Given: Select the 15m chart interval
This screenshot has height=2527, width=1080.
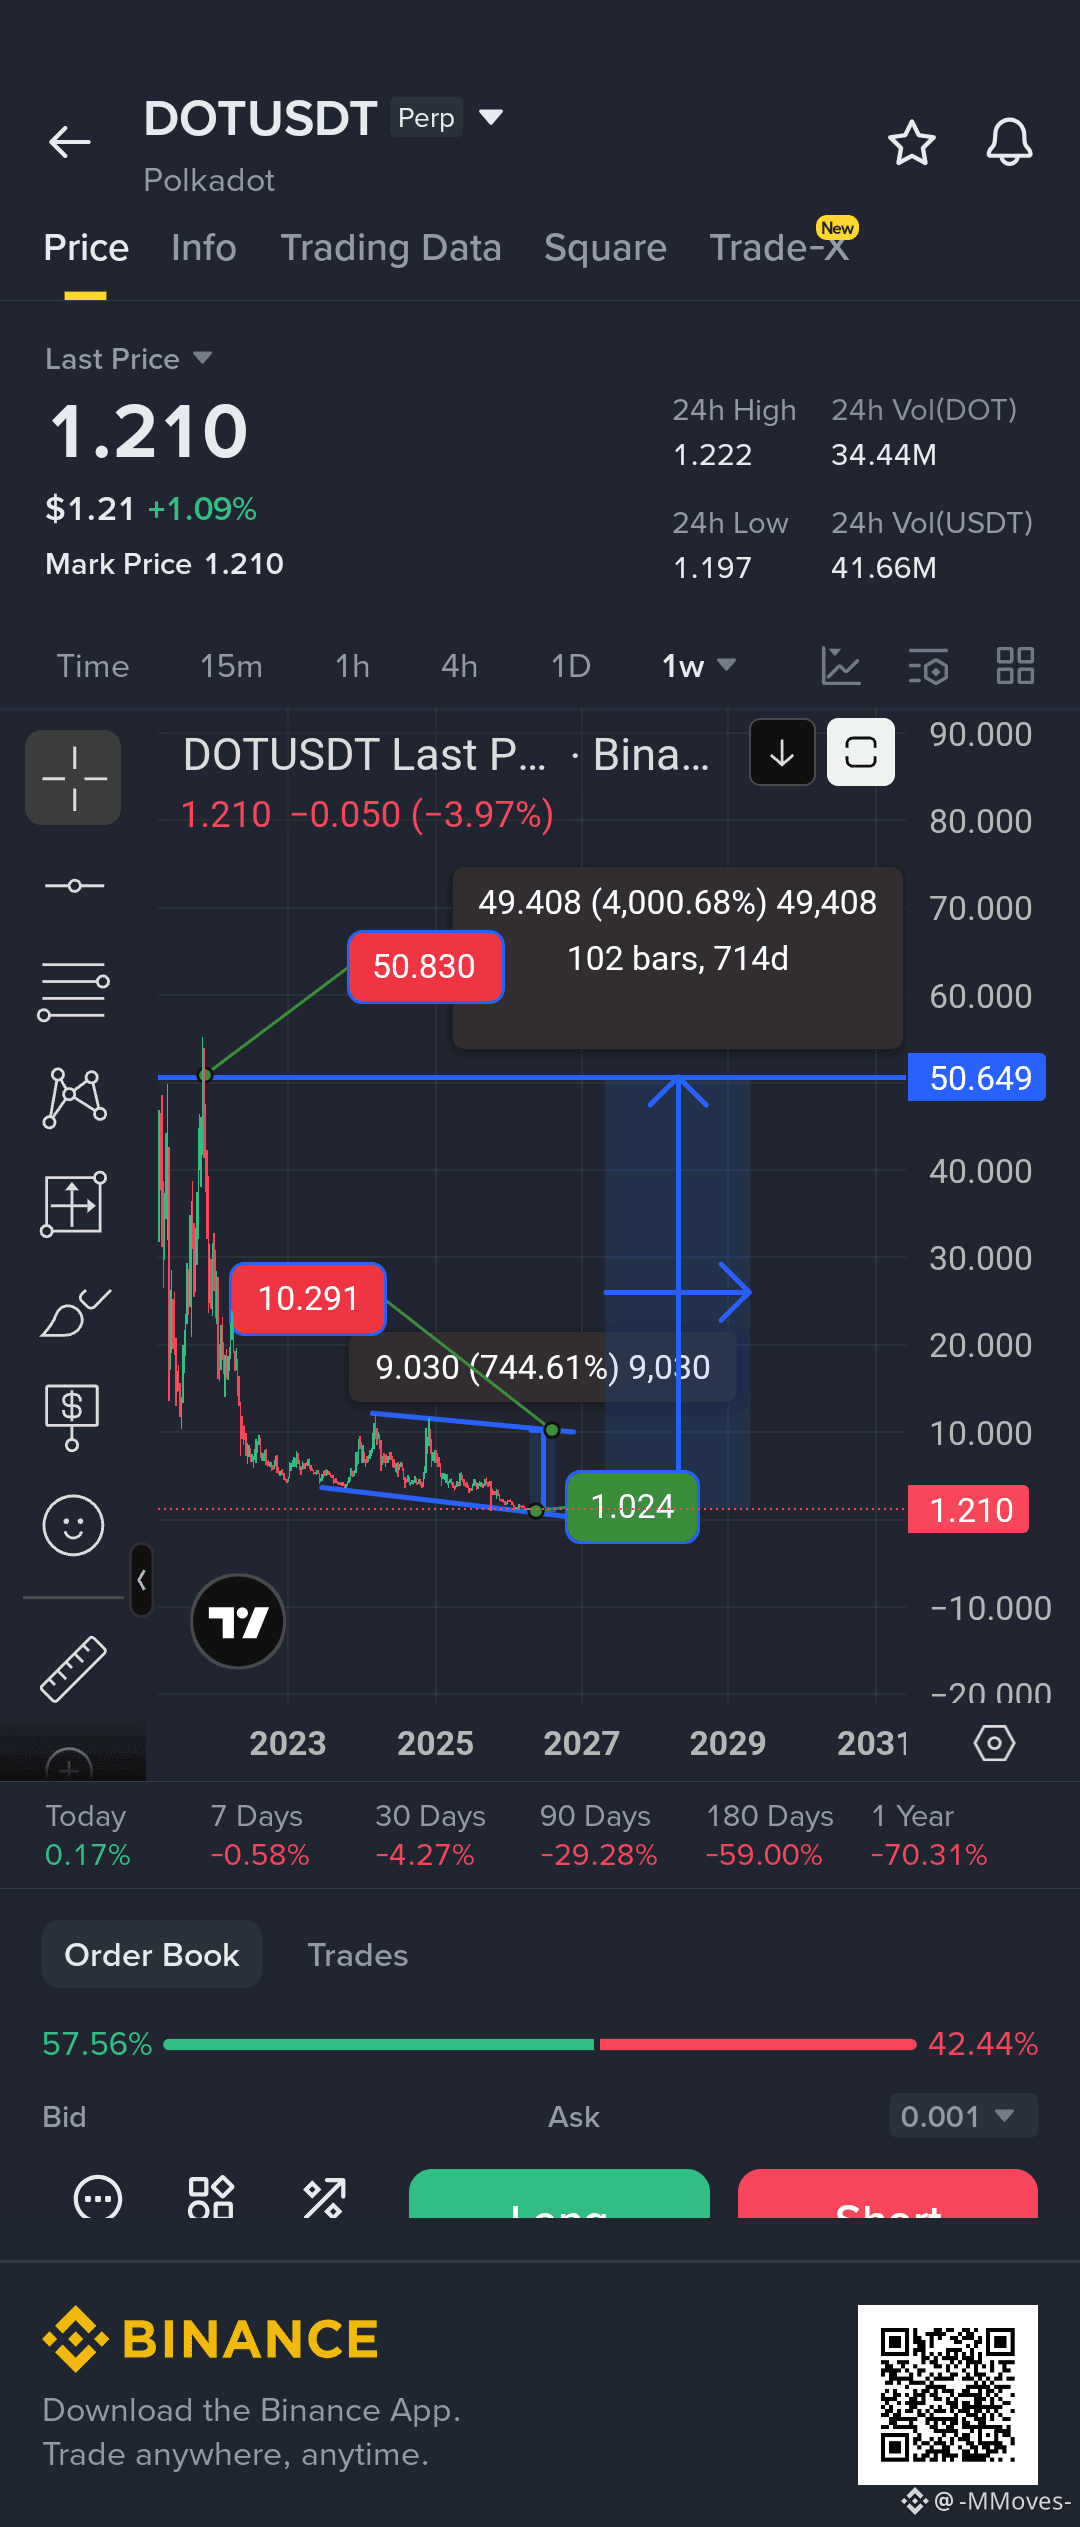Looking at the screenshot, I should [x=231, y=666].
